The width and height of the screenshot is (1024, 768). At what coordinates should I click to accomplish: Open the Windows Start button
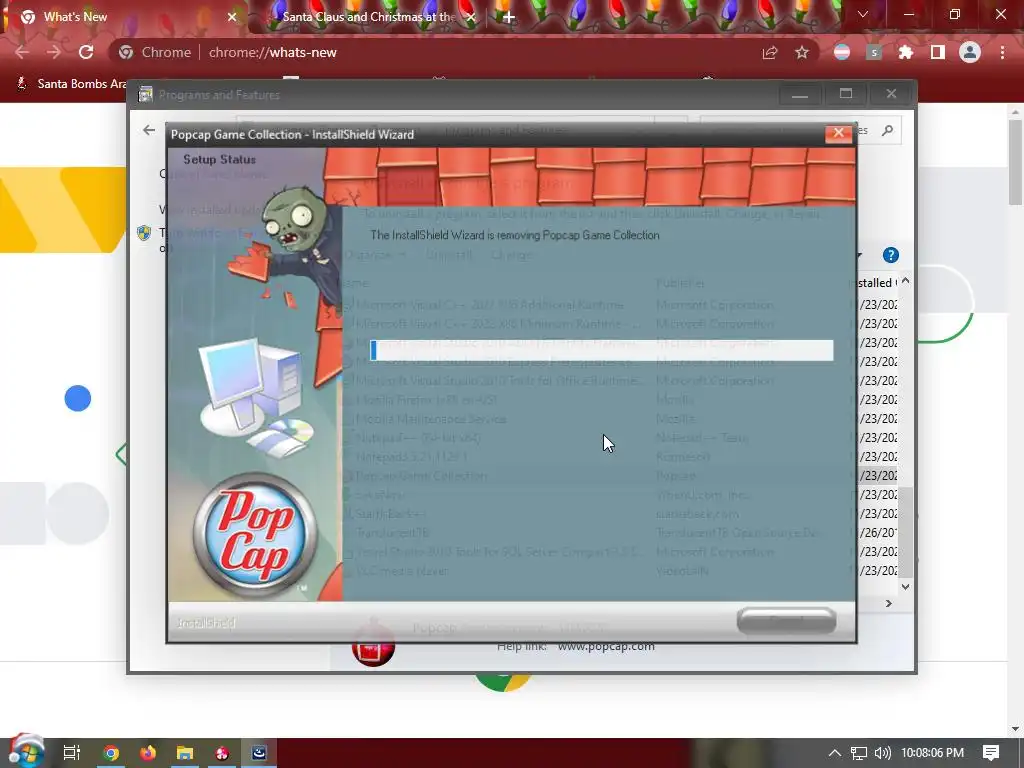pos(25,752)
